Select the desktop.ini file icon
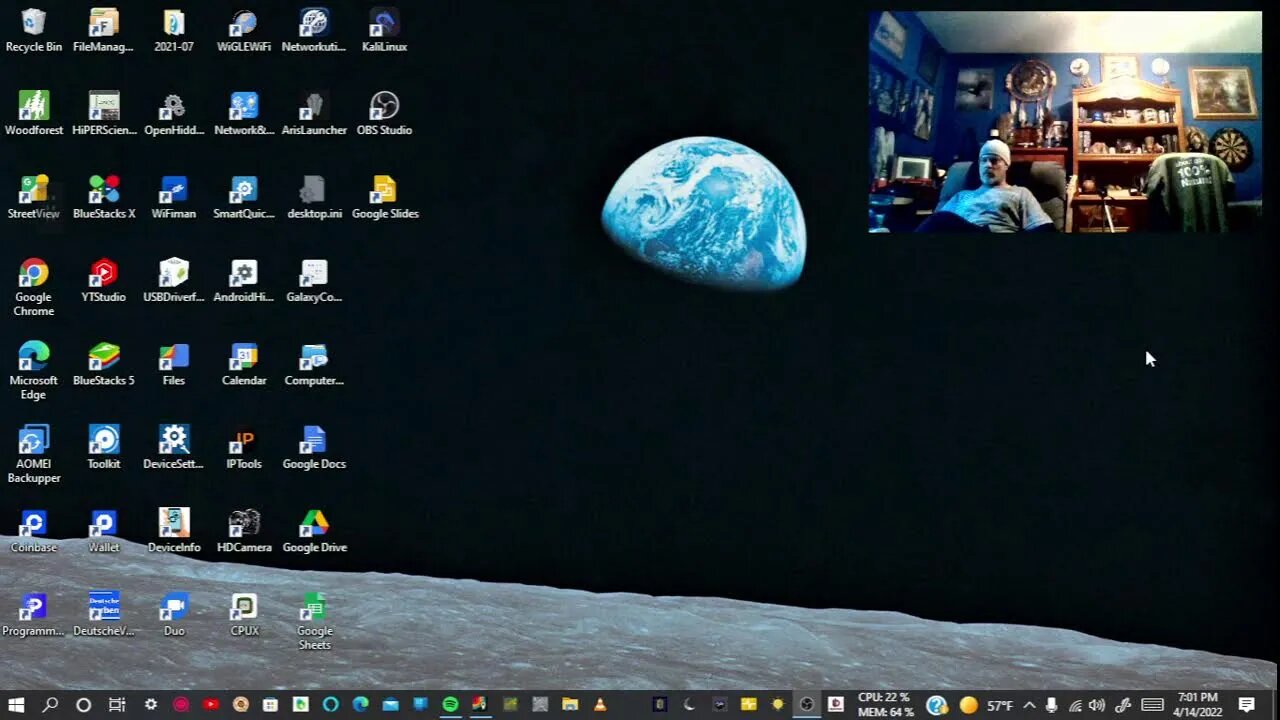Viewport: 1280px width, 720px height. pos(314,197)
